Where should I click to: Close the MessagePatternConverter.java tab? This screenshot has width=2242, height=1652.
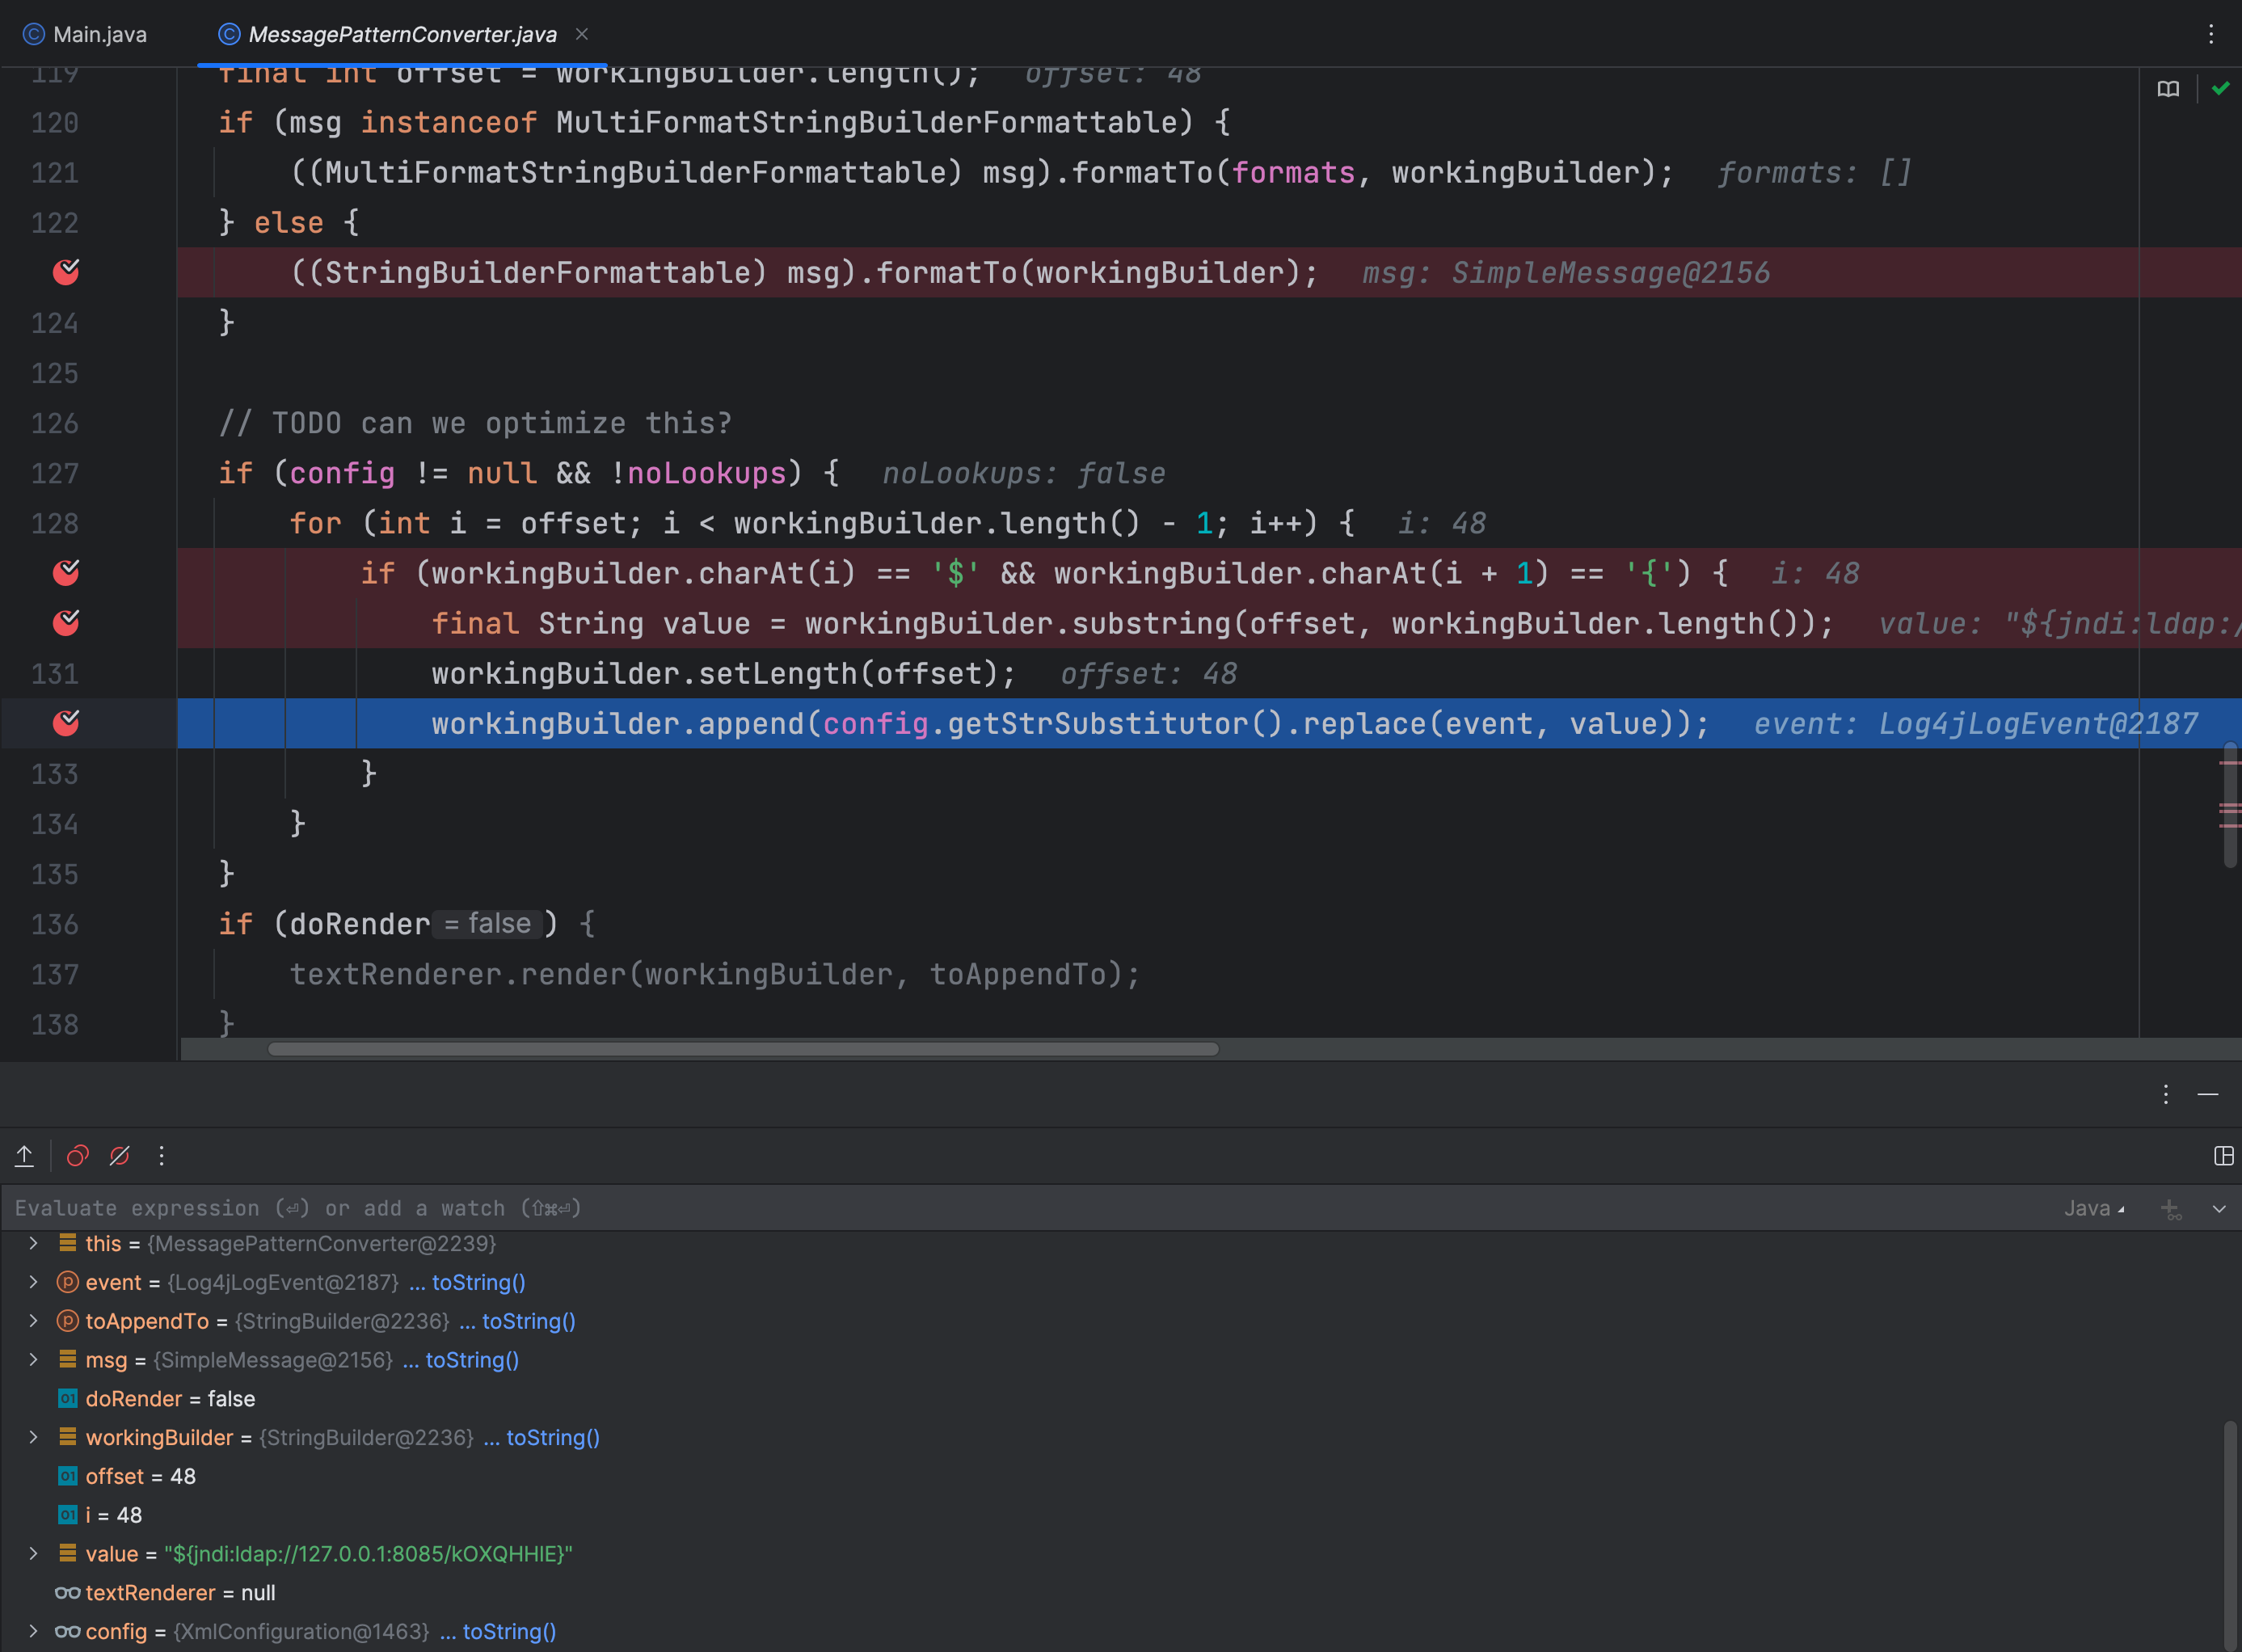[x=582, y=34]
